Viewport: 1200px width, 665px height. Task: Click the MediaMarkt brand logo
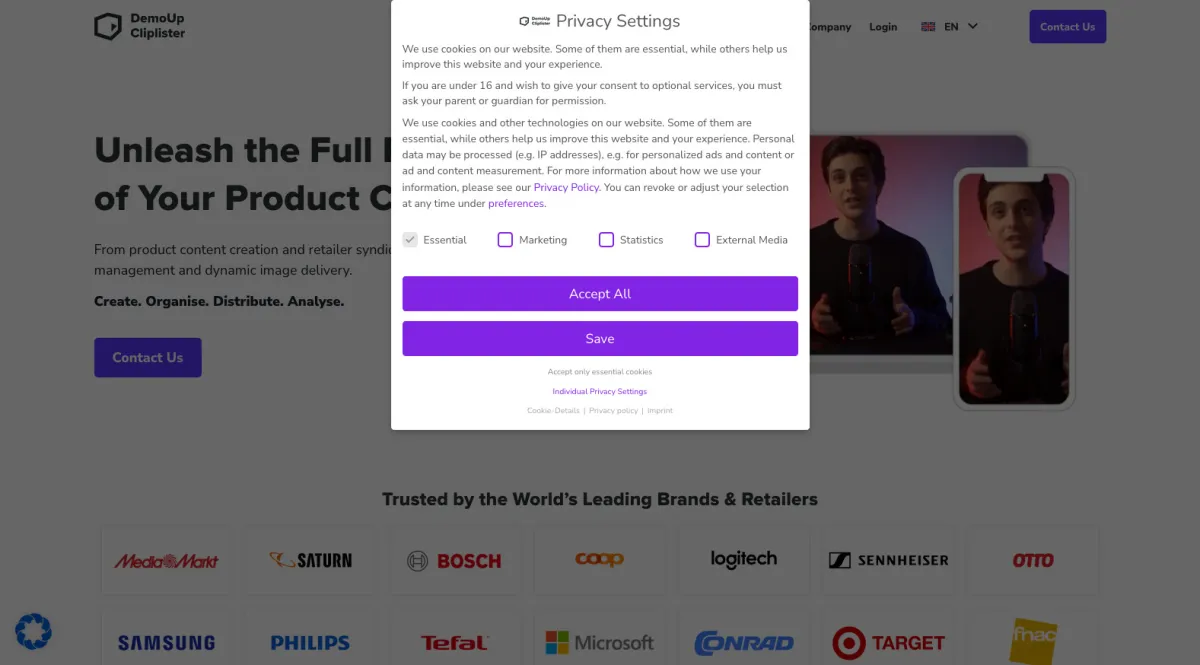click(166, 561)
